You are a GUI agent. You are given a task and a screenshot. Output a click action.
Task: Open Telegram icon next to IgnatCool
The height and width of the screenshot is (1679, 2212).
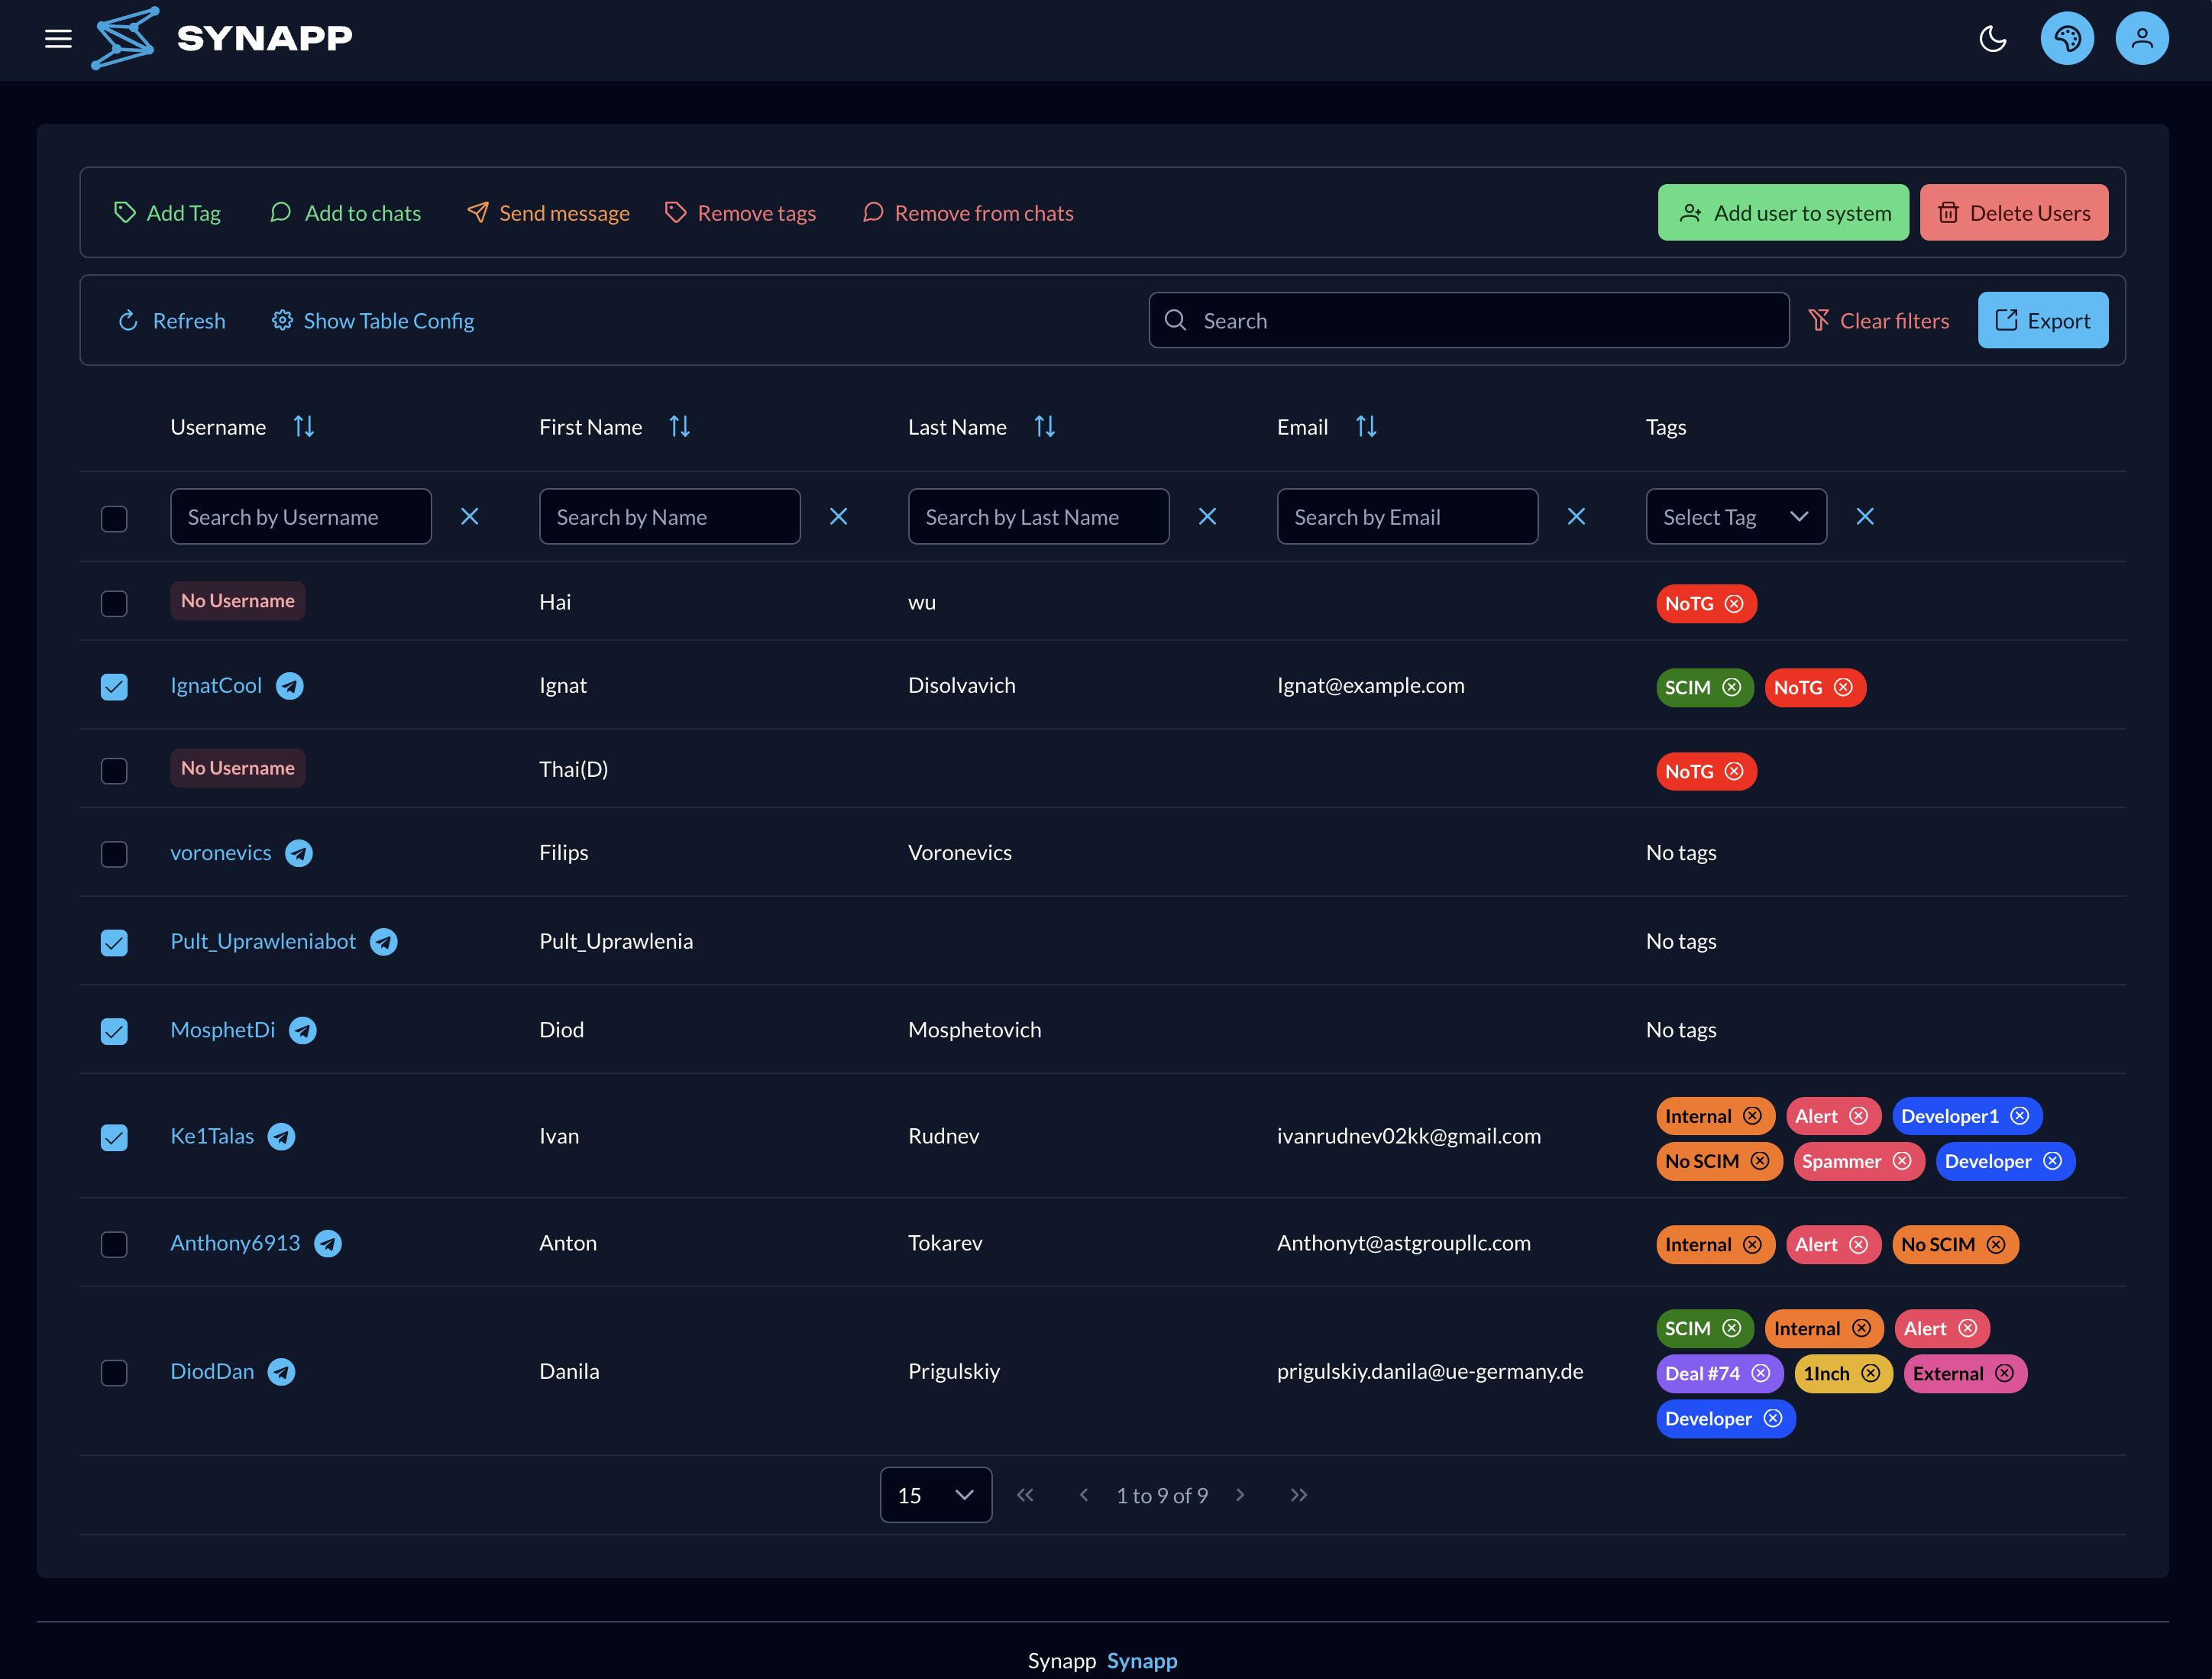pos(290,686)
